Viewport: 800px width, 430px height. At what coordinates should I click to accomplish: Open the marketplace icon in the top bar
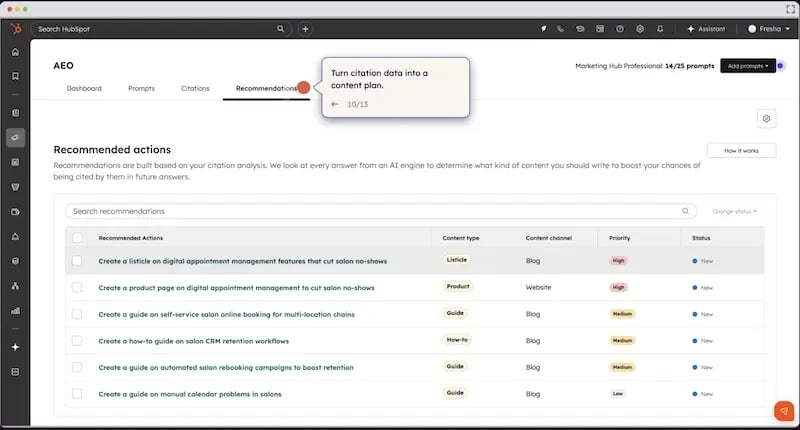[600, 29]
